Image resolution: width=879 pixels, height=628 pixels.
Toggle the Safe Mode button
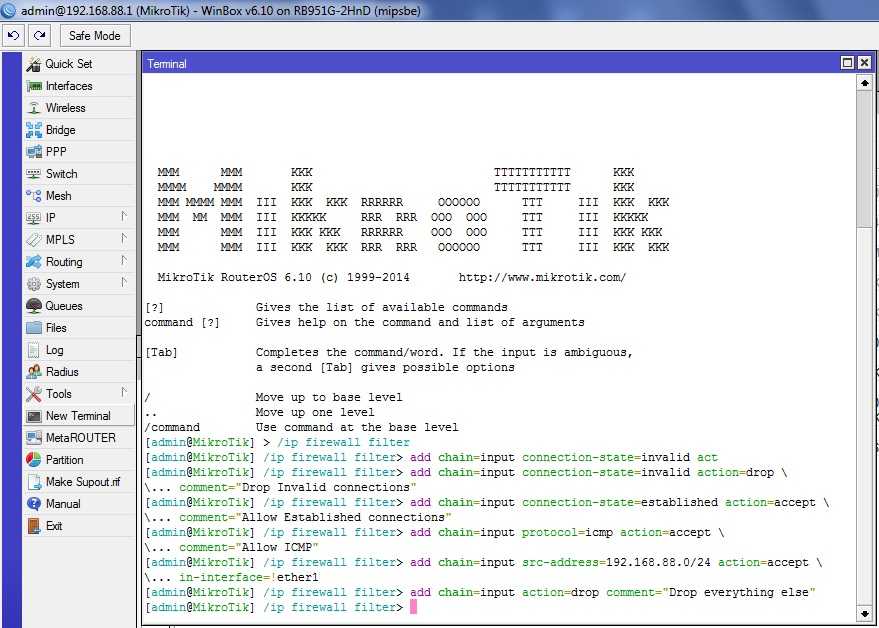click(94, 35)
